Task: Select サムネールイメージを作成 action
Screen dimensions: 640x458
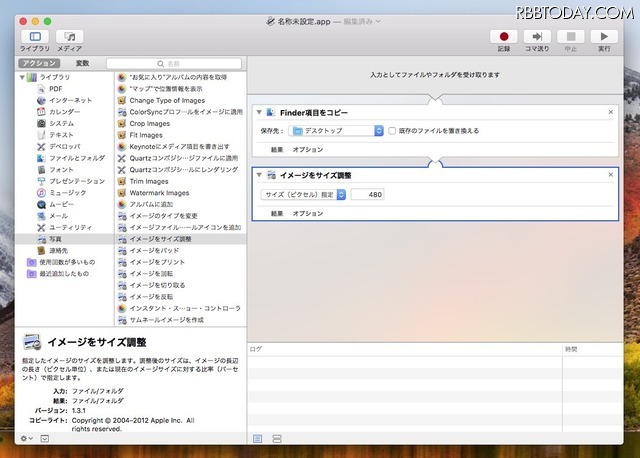Action: coord(167,320)
